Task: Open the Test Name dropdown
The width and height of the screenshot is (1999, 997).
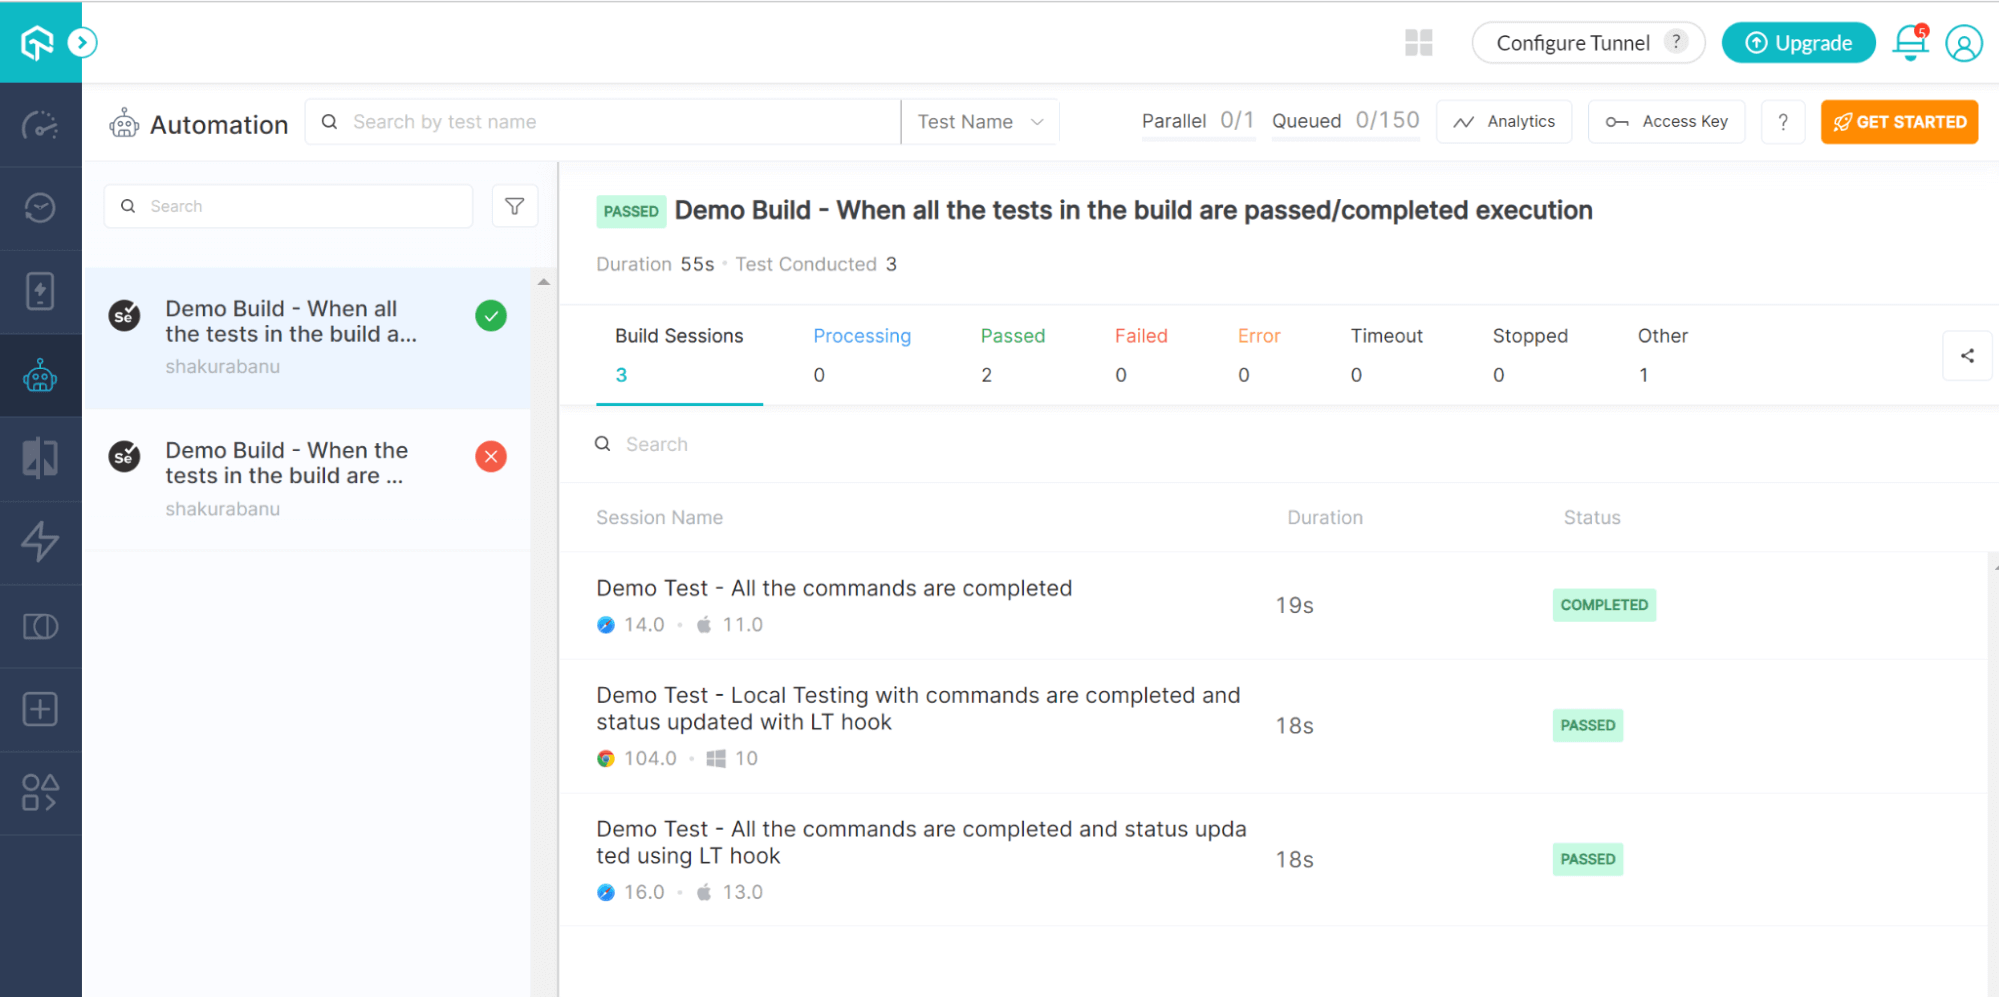Action: (980, 122)
